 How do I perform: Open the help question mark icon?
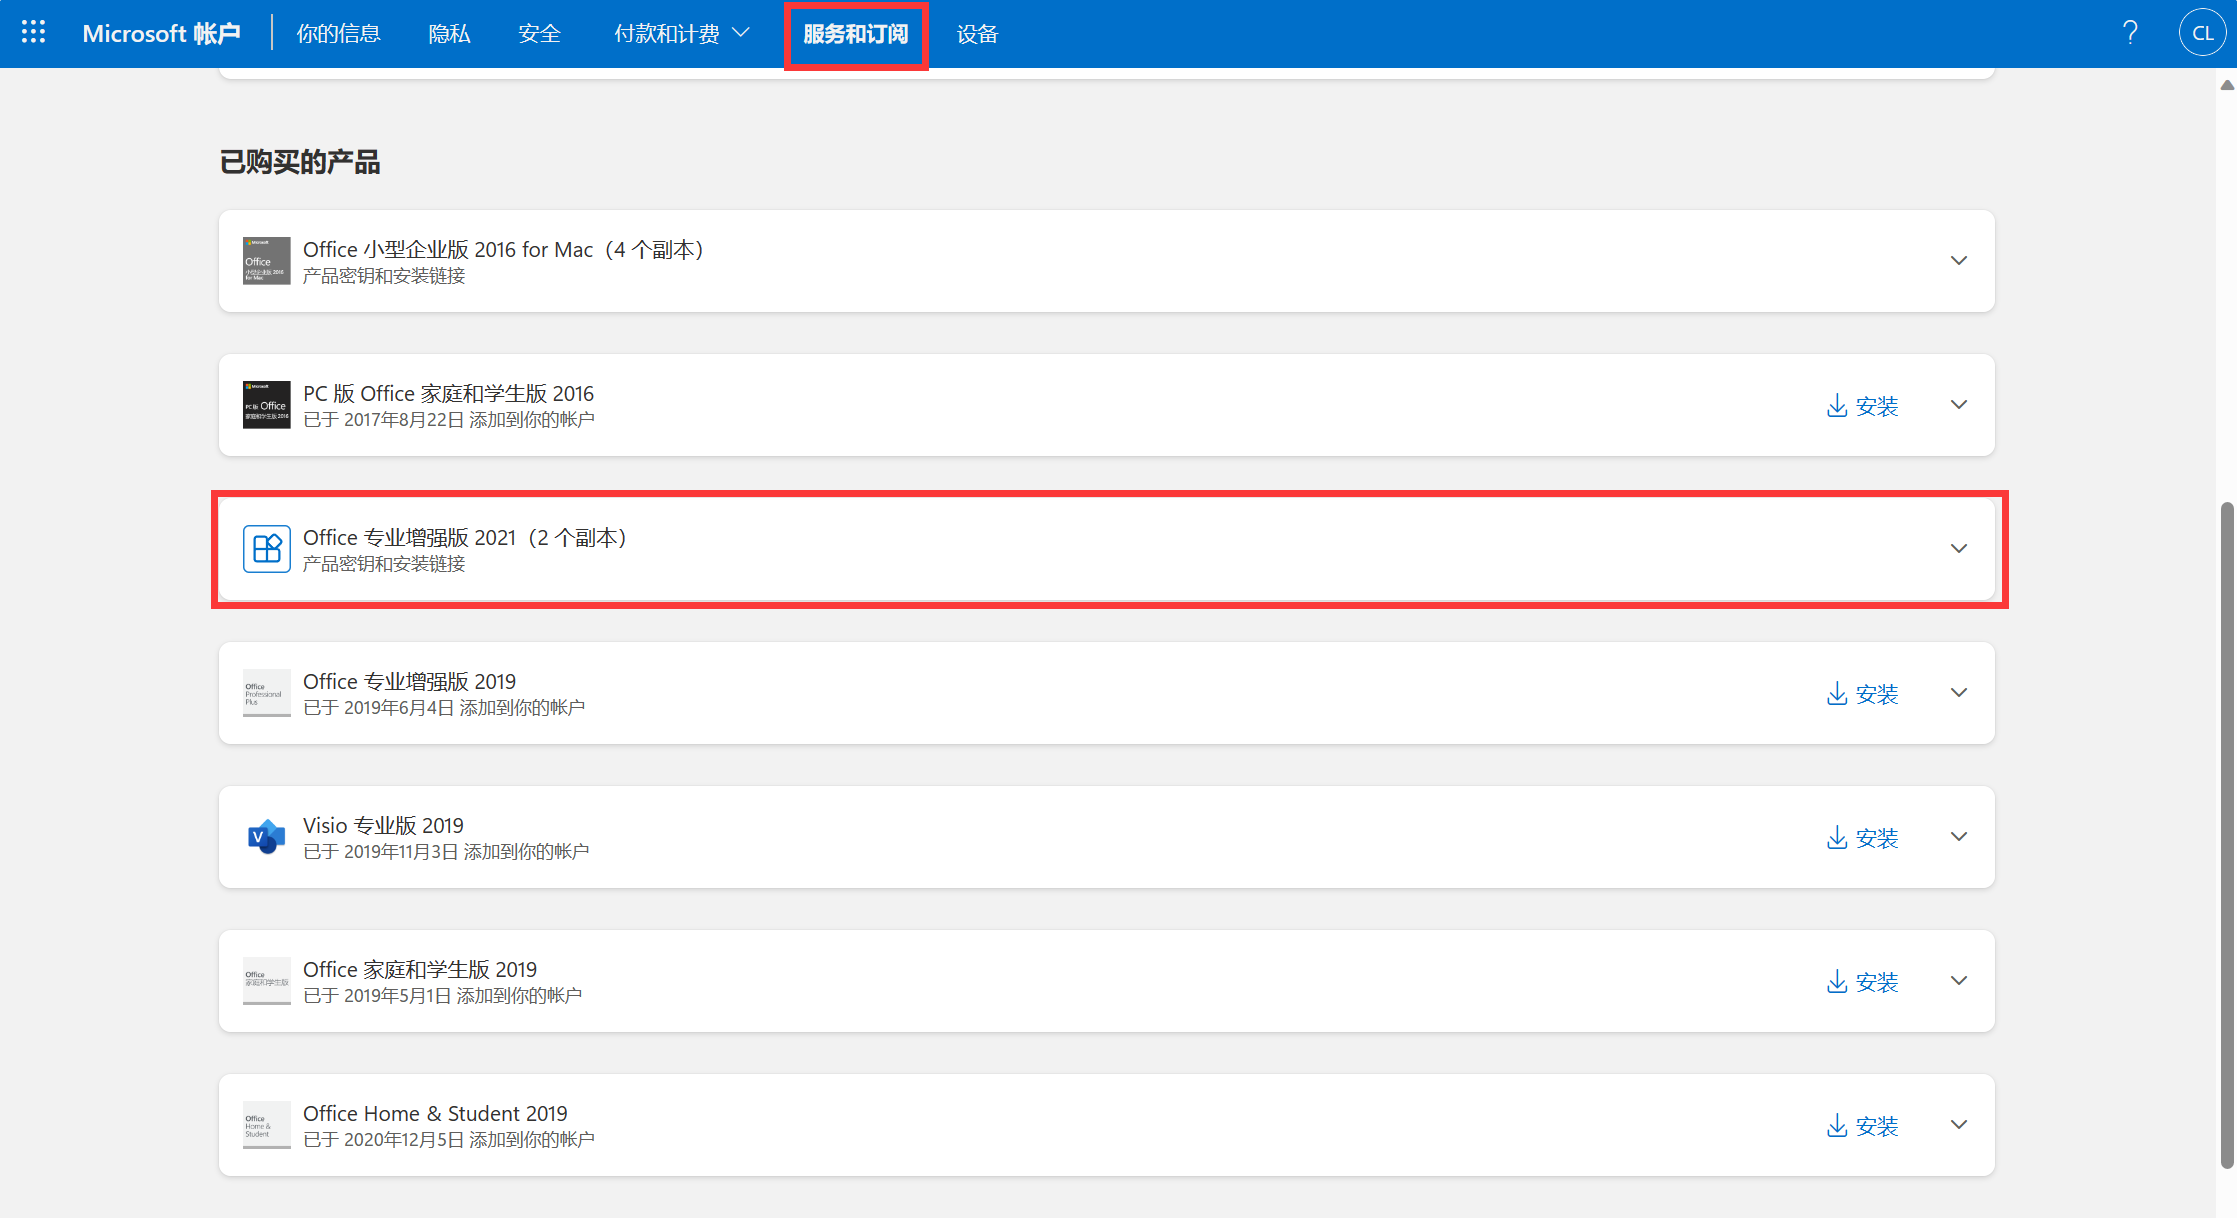pyautogui.click(x=2130, y=33)
